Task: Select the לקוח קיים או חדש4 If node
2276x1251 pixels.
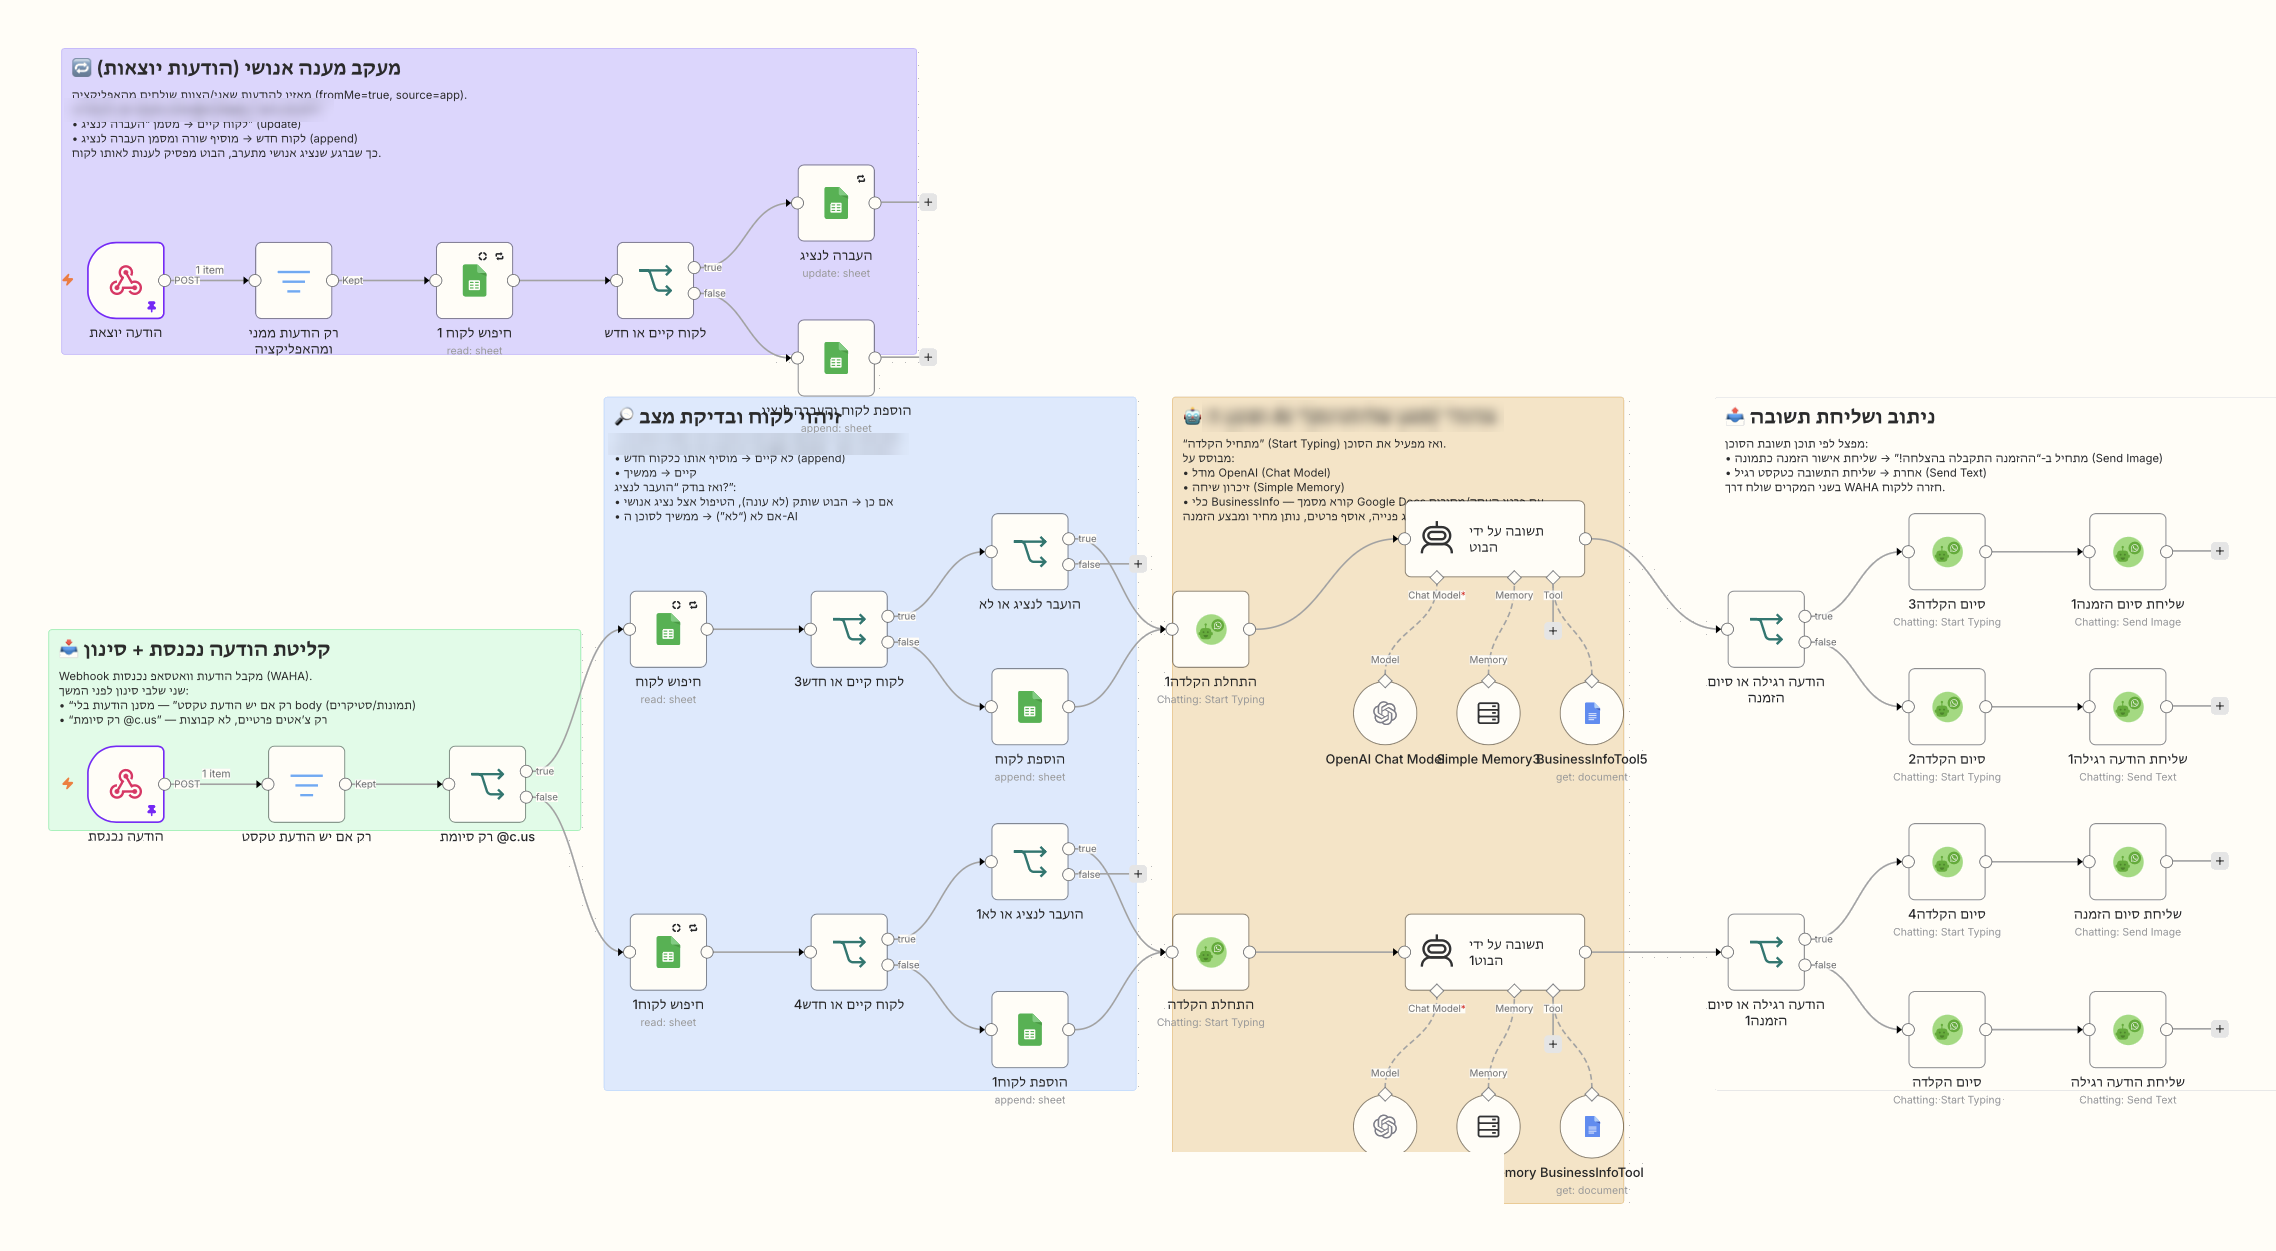Action: point(849,952)
